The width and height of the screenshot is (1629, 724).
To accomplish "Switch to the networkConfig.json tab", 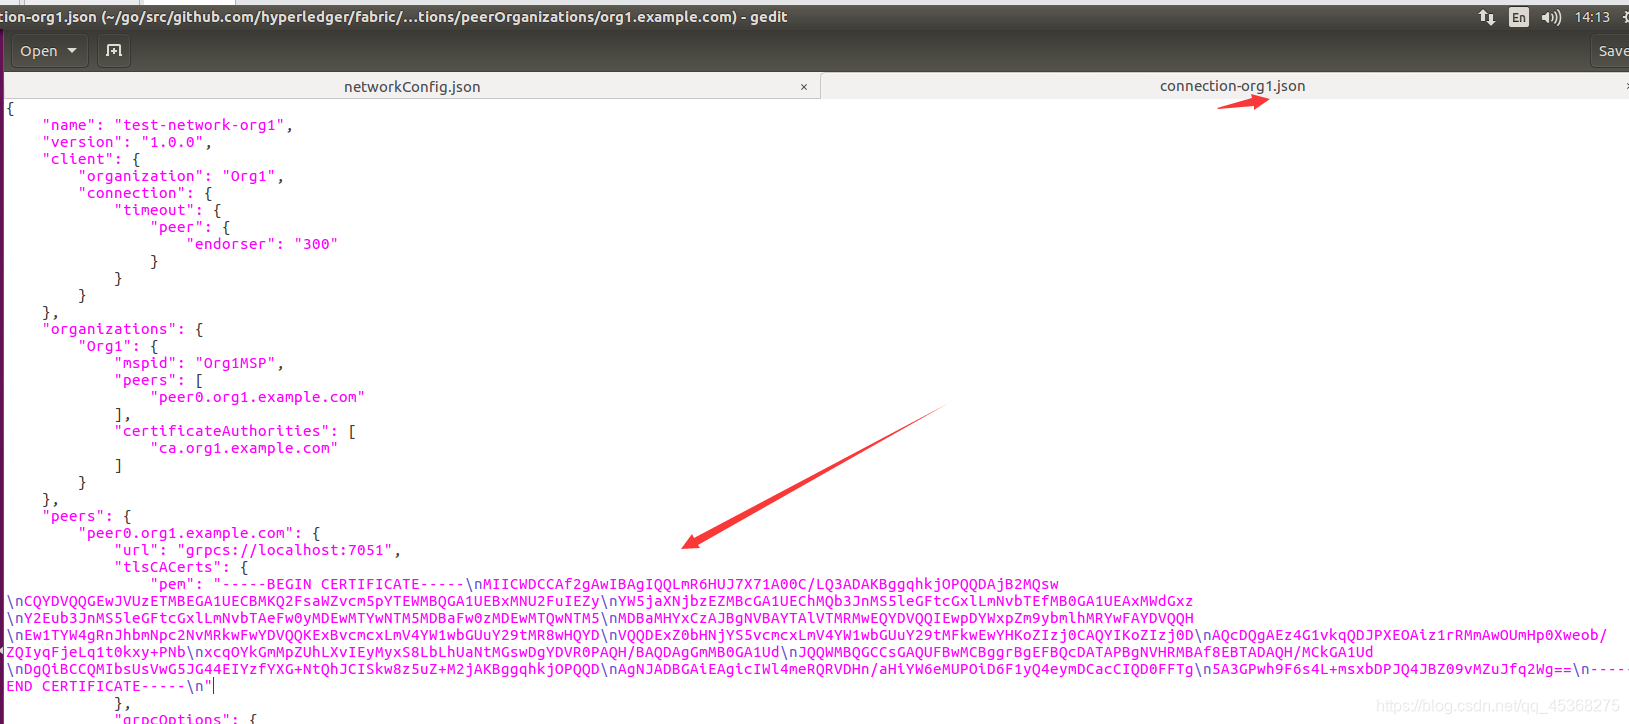I will tap(412, 87).
